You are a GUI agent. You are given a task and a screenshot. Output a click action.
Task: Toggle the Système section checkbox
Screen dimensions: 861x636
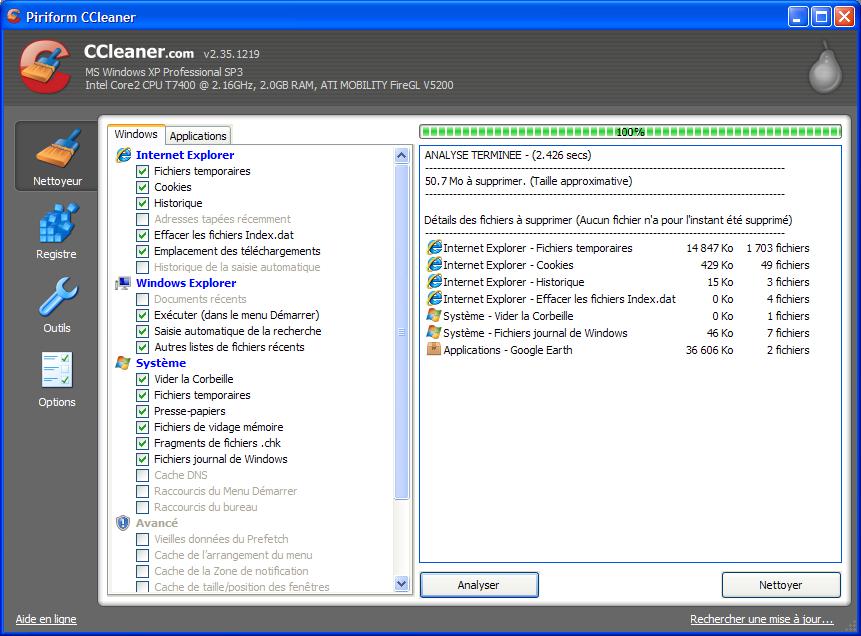(x=124, y=363)
